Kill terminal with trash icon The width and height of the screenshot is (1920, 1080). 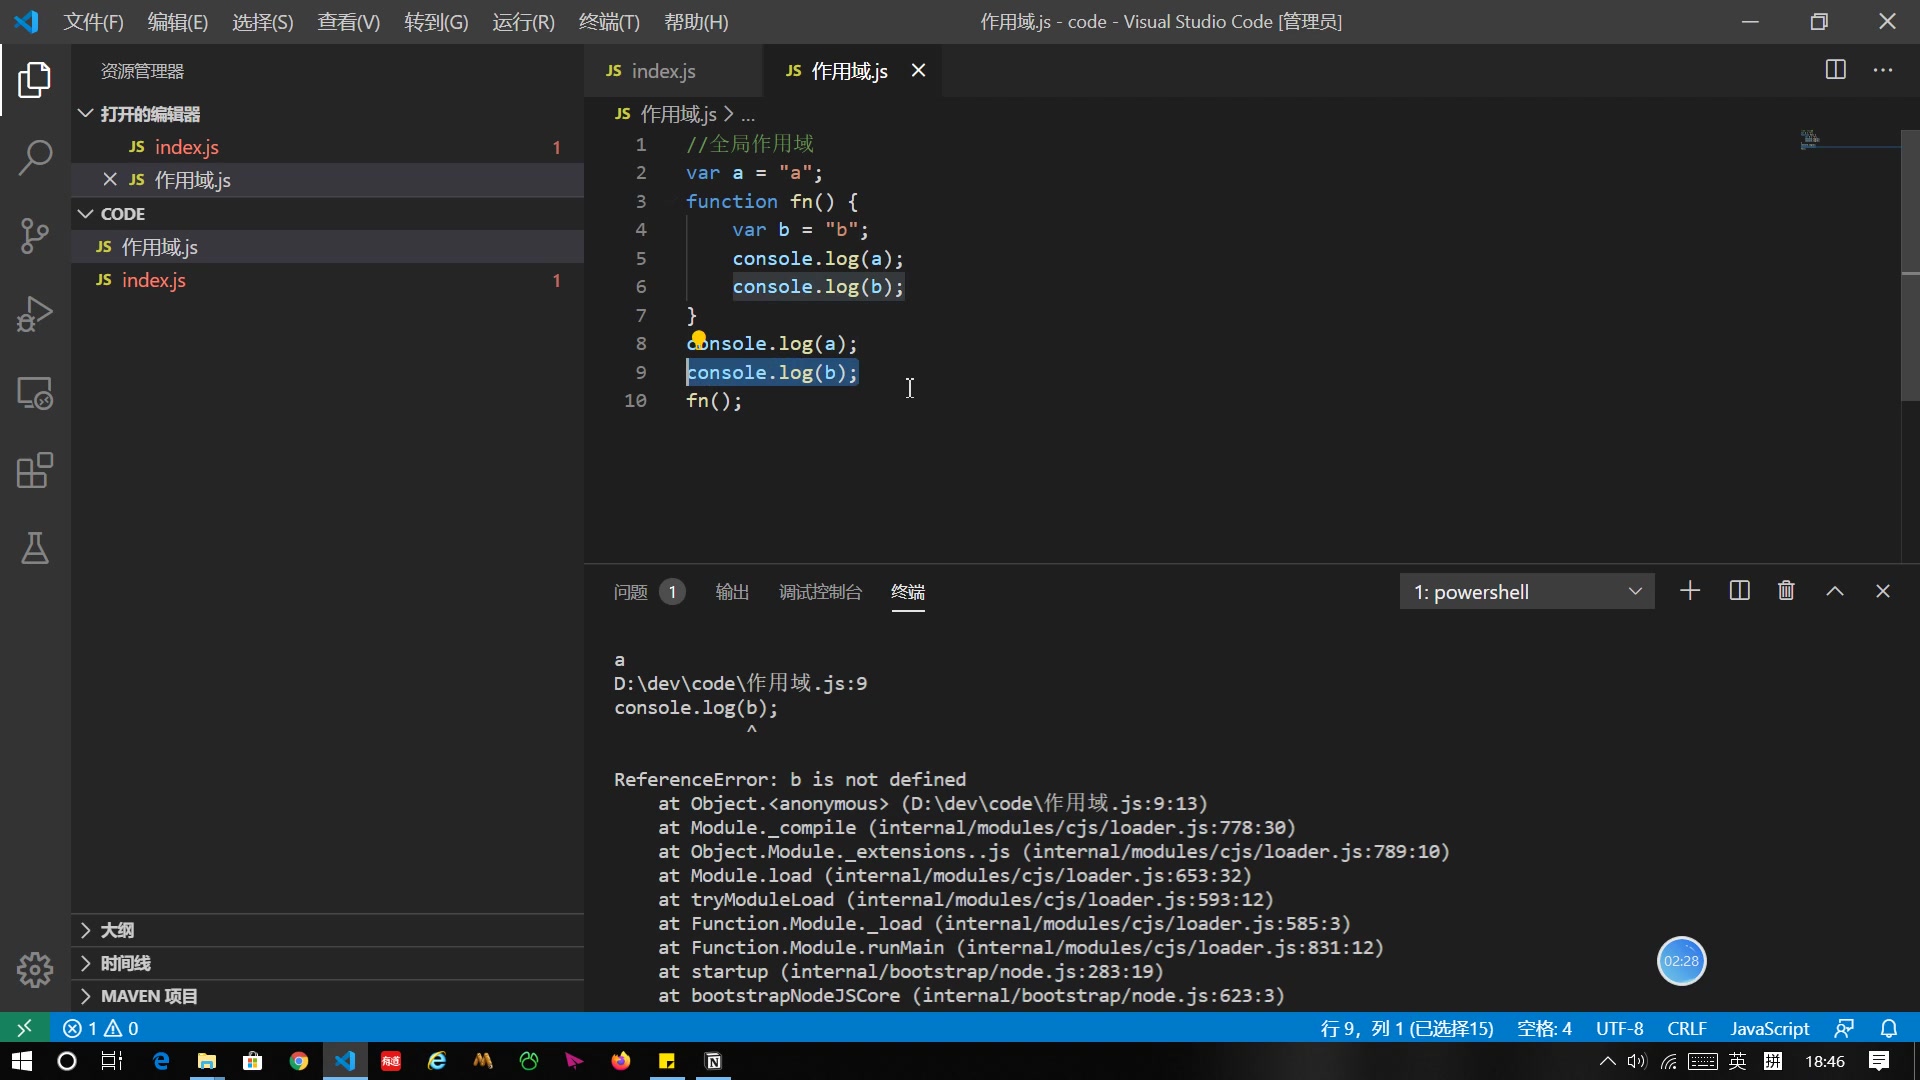click(1786, 591)
